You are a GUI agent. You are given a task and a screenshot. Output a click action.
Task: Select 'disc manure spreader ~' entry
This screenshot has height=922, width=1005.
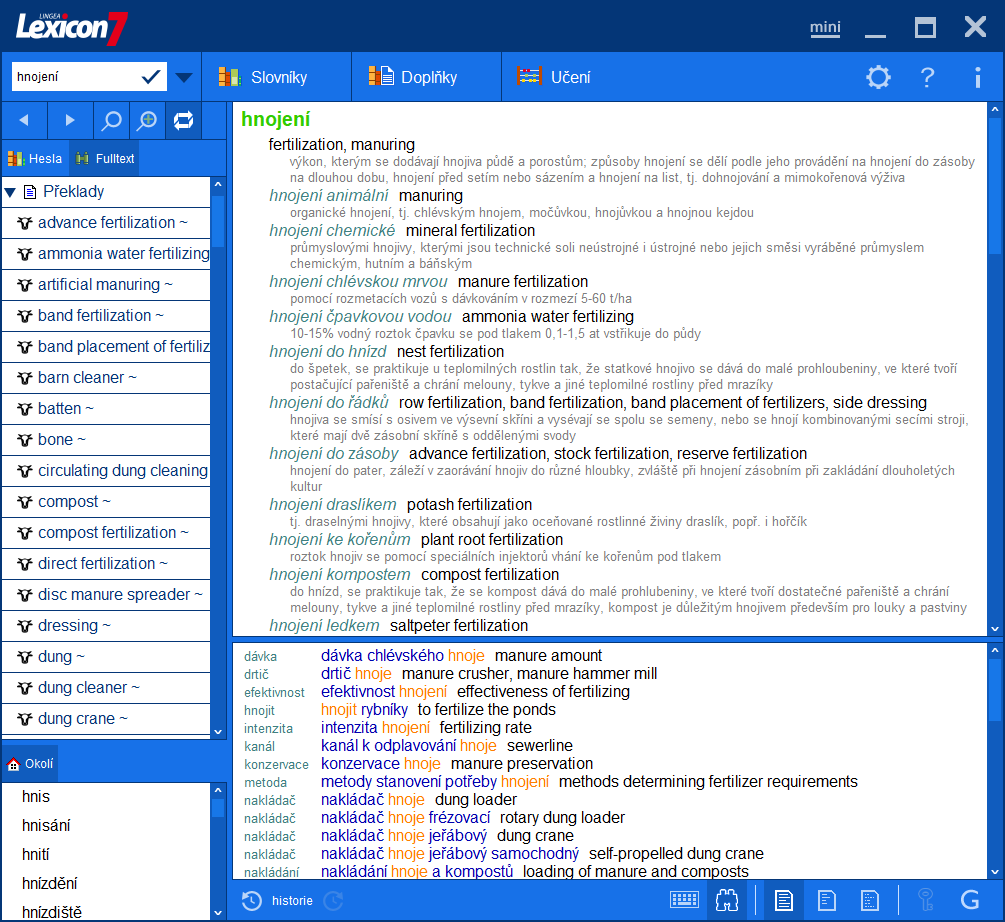click(x=106, y=595)
